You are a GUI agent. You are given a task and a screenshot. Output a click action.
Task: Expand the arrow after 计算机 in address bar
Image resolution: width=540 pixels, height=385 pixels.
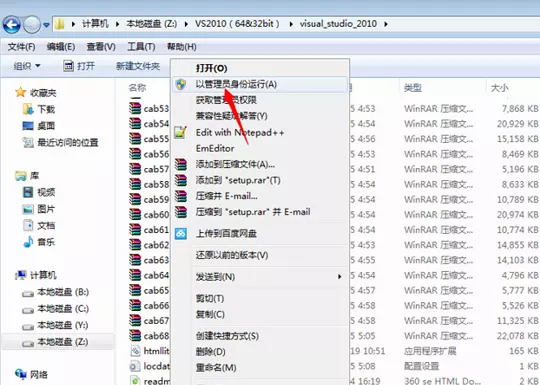point(118,24)
